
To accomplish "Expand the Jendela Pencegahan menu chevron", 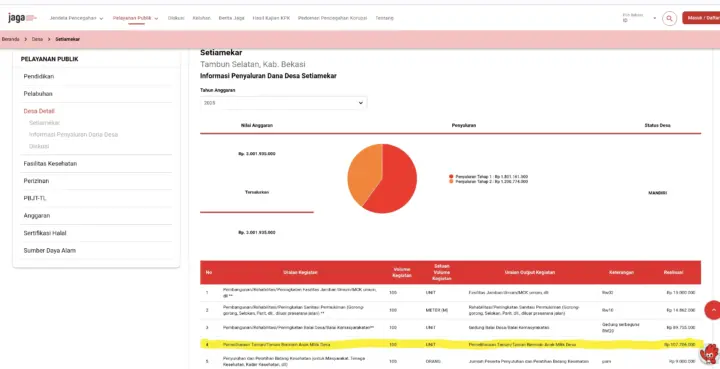I will tap(101, 18).
